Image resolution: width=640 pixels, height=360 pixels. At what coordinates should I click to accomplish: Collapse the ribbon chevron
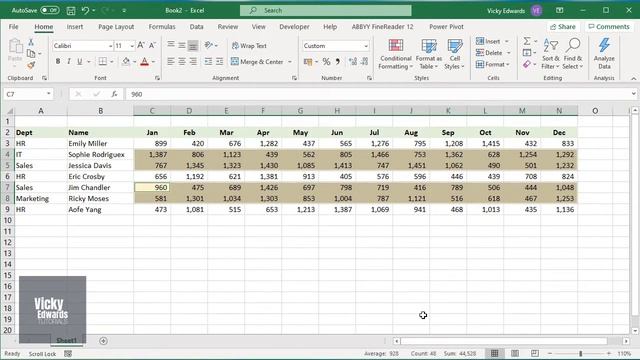click(x=633, y=78)
